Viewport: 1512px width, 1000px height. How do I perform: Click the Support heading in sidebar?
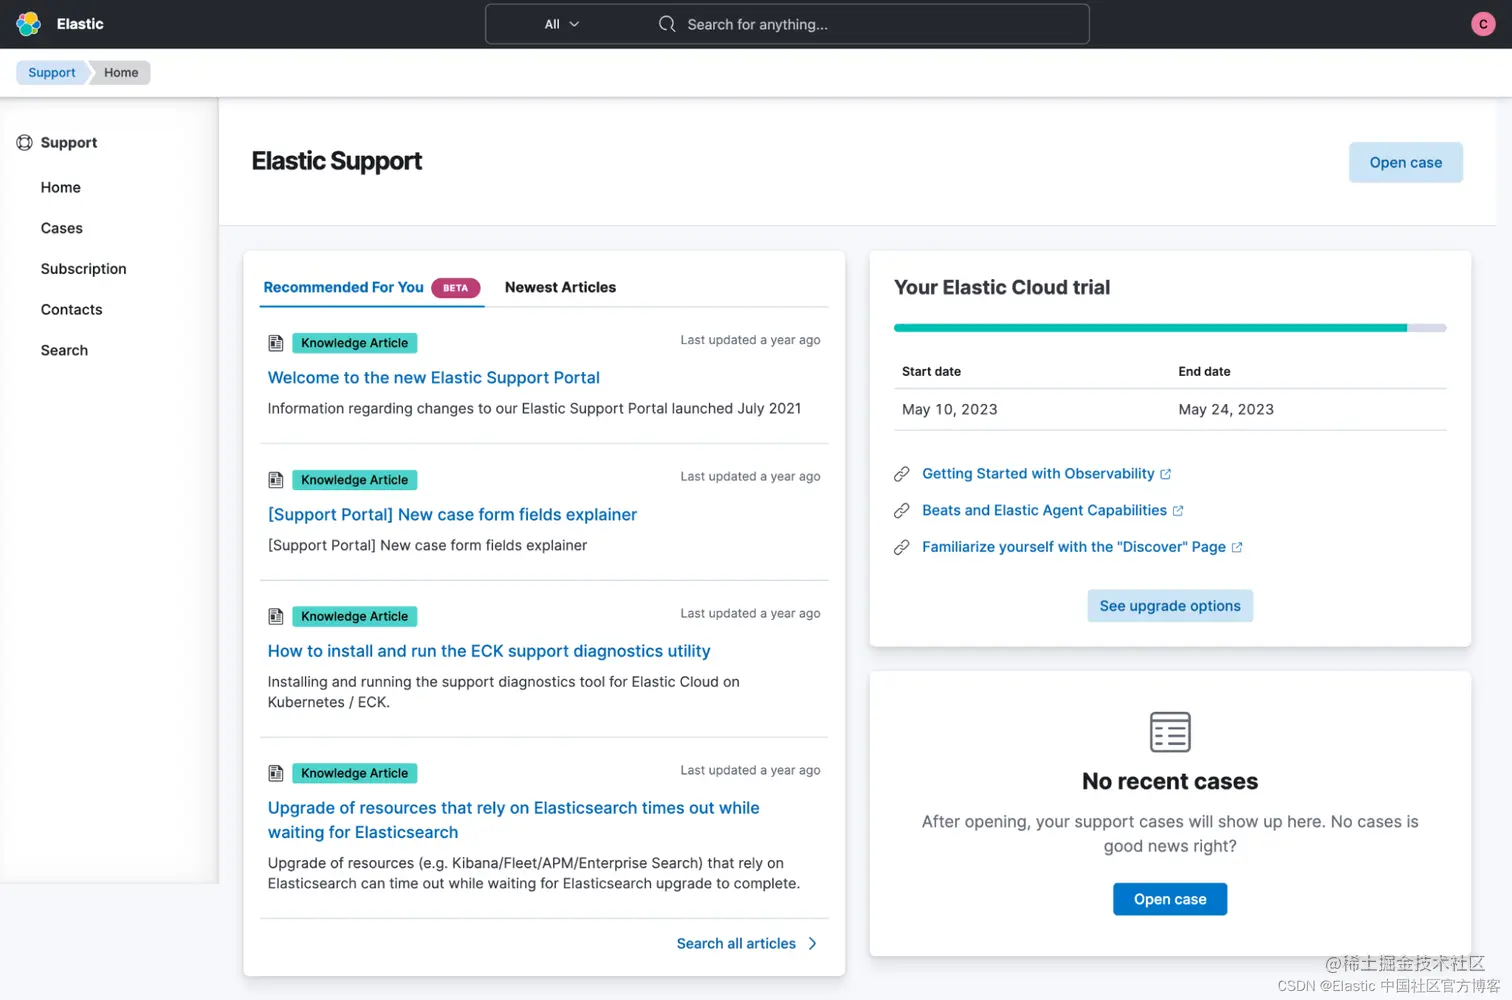coord(69,143)
